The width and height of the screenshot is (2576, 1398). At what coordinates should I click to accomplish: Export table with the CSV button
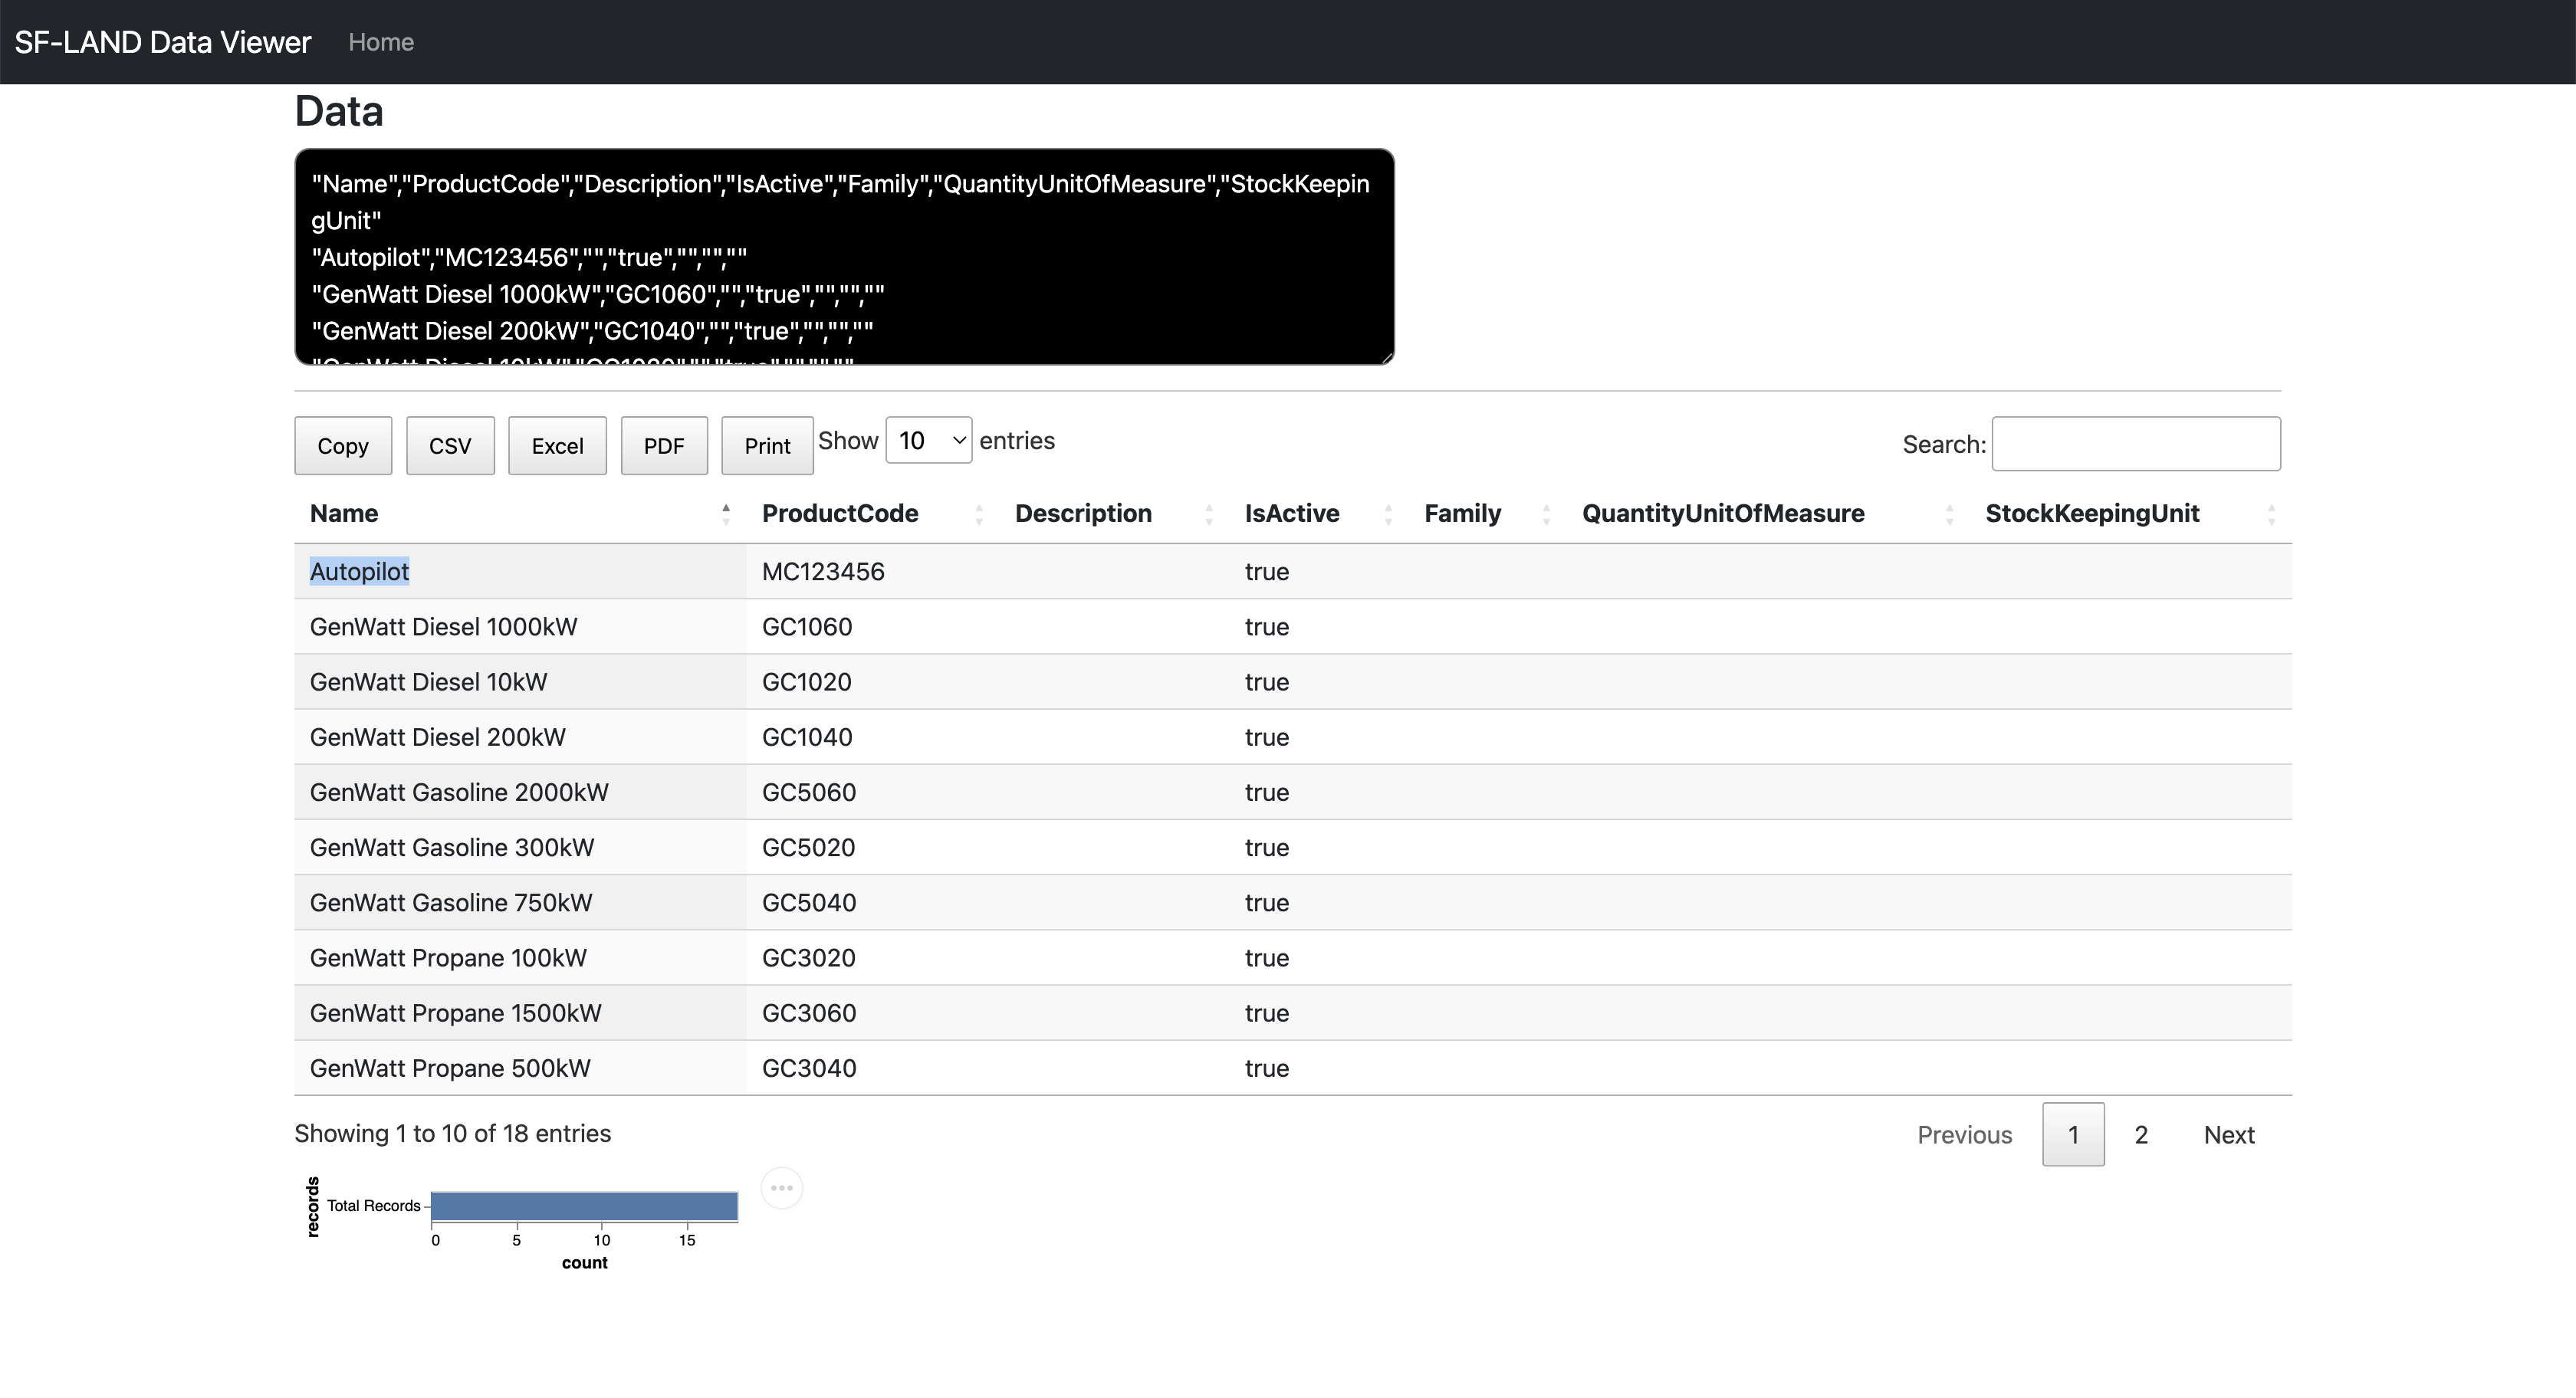(x=450, y=446)
